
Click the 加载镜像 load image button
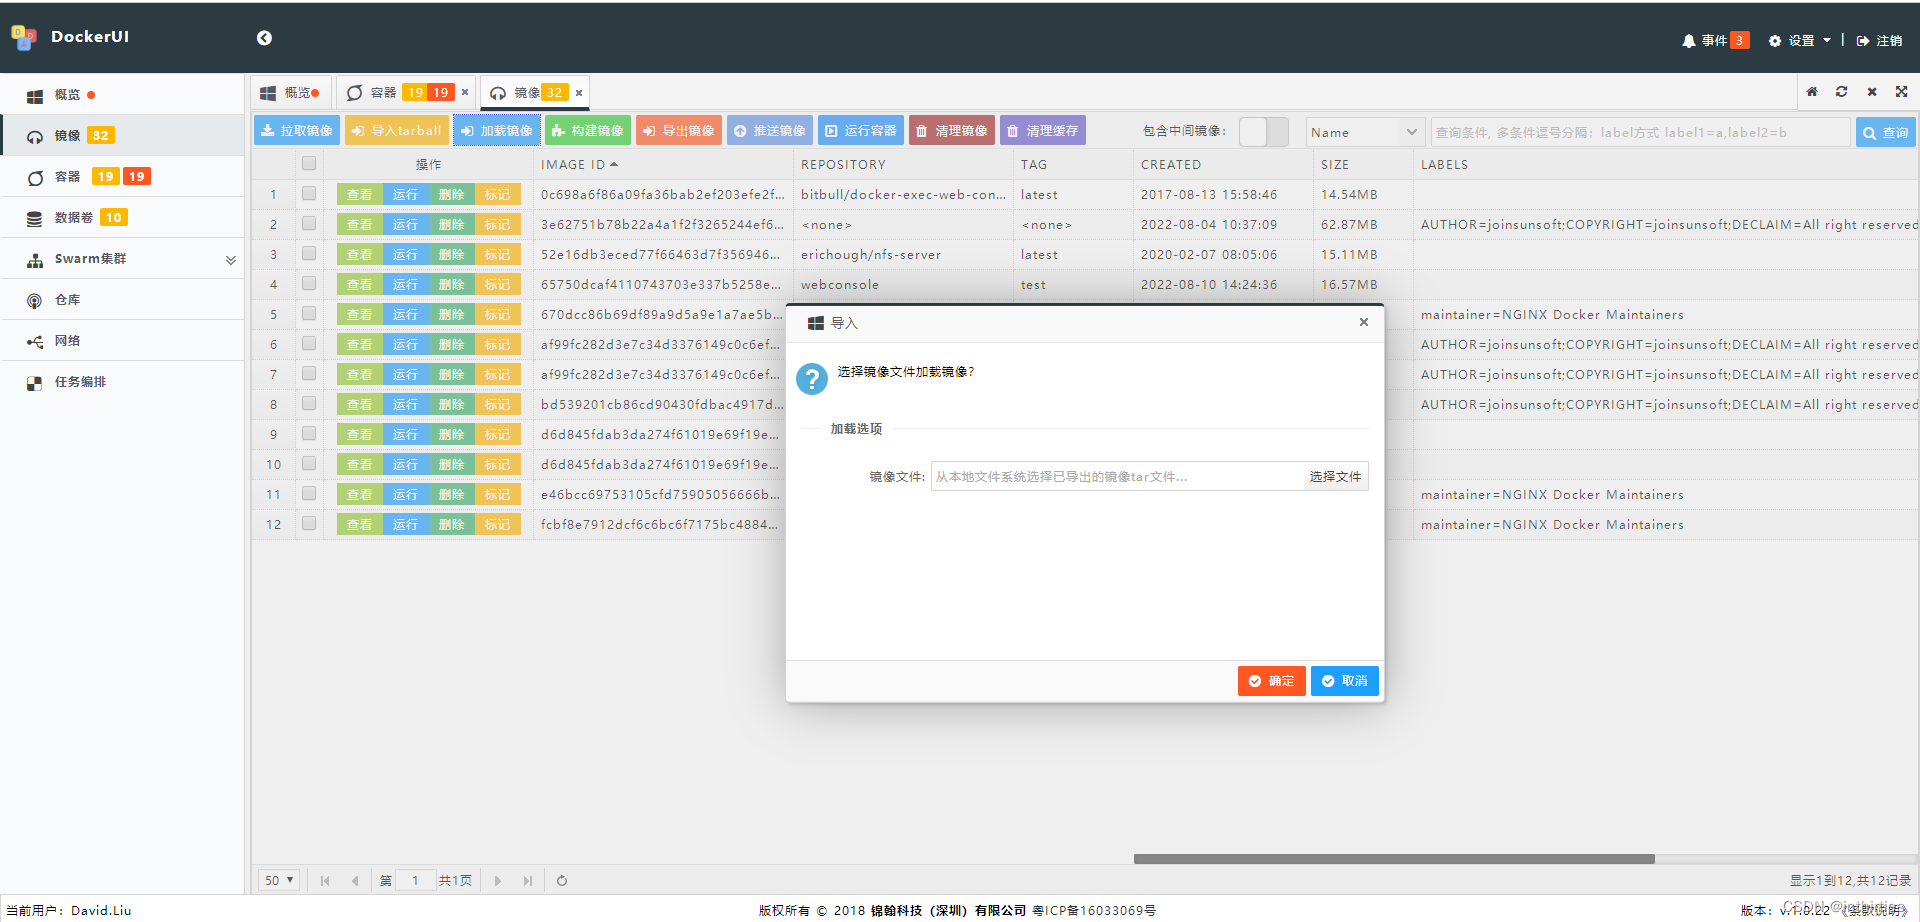coord(497,131)
